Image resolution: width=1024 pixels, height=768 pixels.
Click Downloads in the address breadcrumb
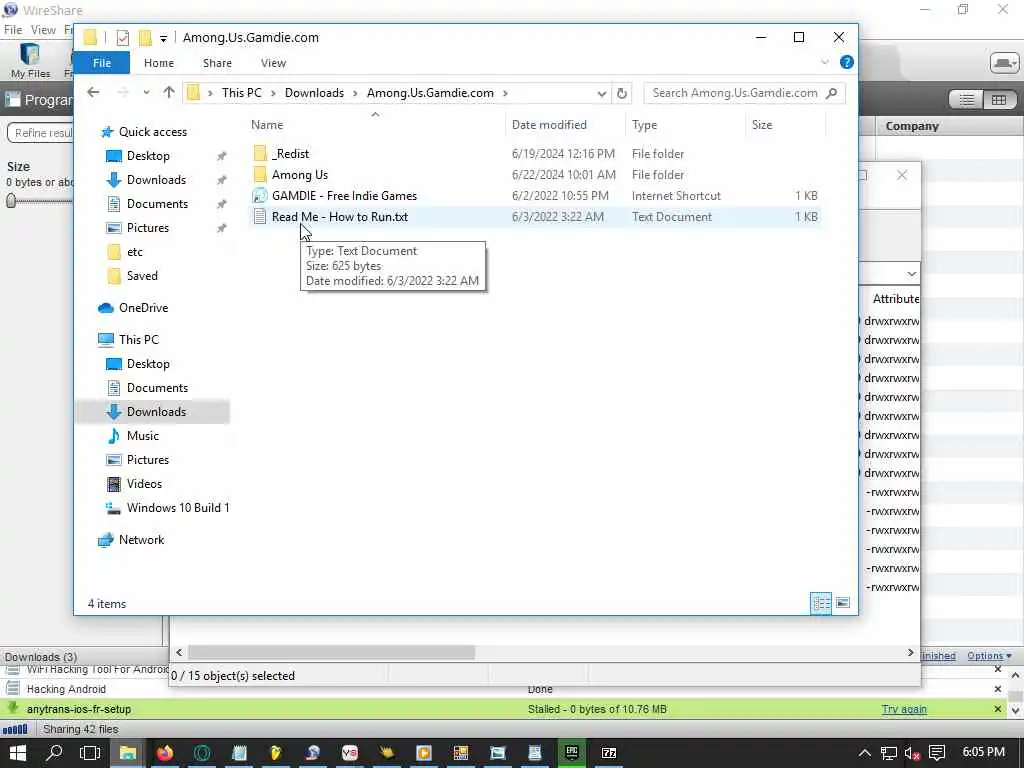[x=314, y=93]
